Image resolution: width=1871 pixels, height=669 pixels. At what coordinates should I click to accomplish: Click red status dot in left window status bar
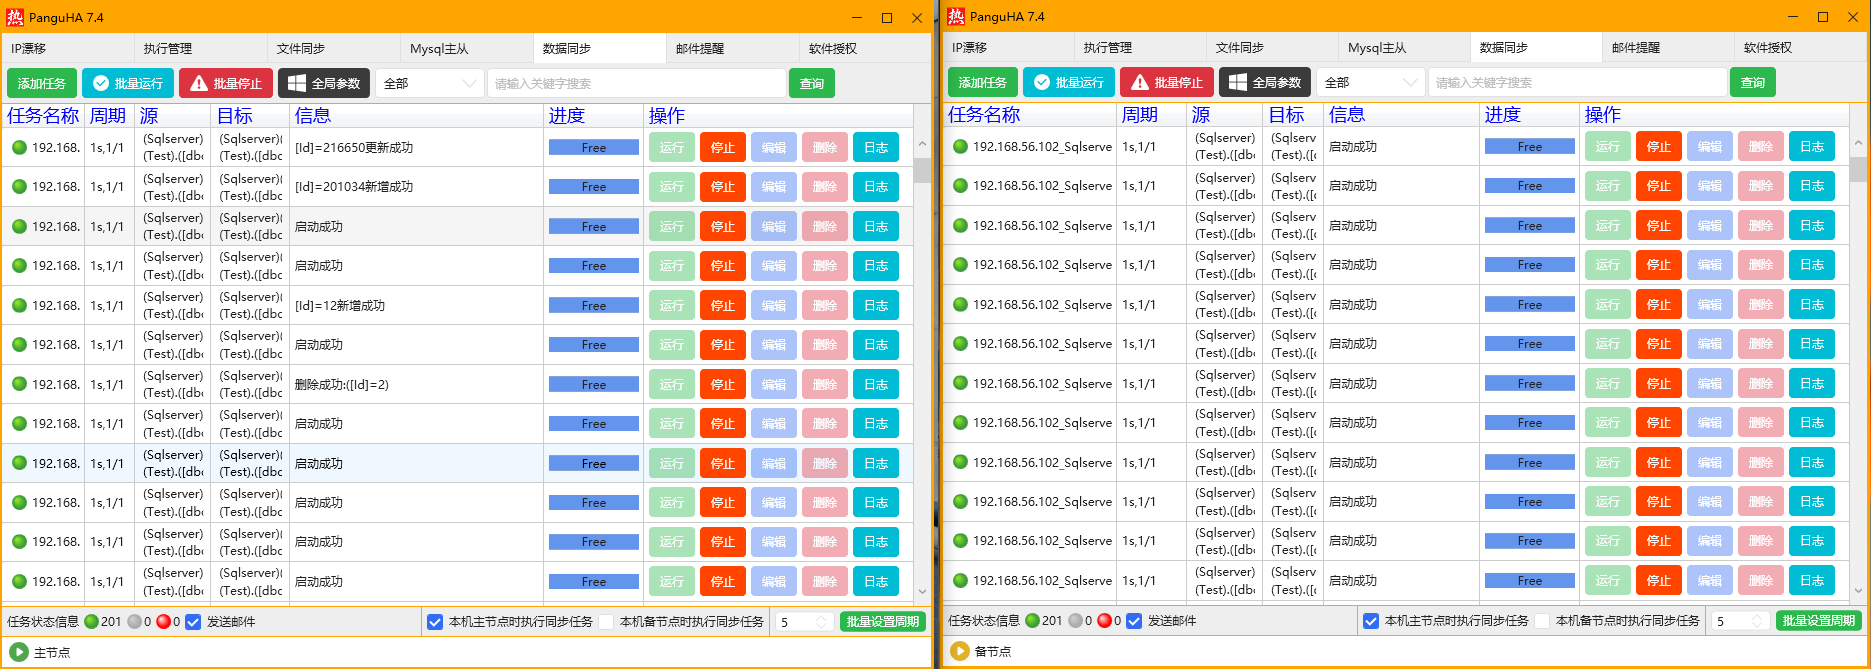pos(164,621)
